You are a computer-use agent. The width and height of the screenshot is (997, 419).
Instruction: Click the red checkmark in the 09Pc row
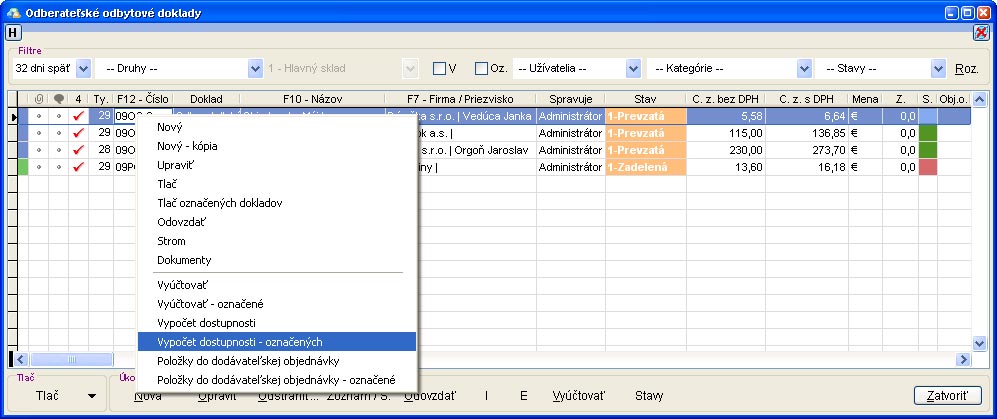(x=78, y=167)
